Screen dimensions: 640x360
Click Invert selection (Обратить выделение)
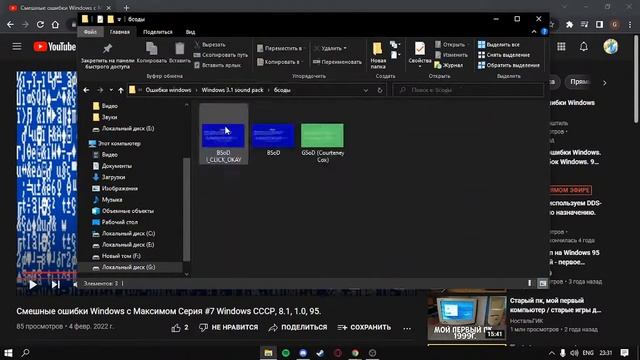point(509,65)
